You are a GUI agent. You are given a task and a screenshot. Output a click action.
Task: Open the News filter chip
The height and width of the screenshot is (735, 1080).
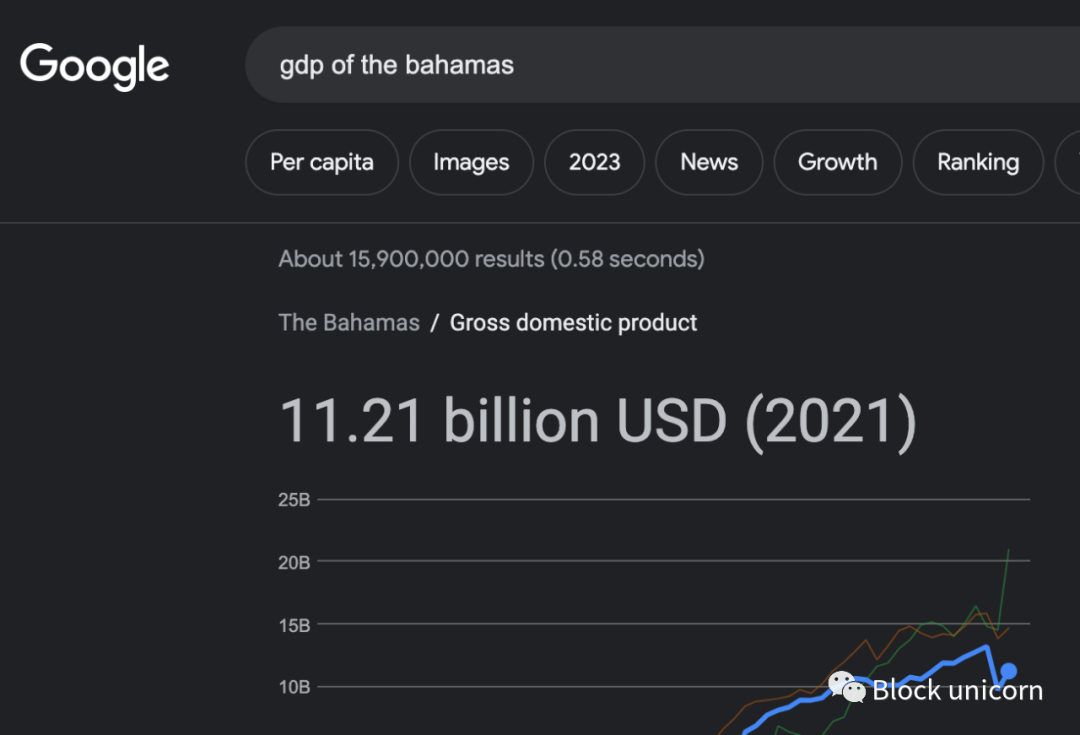(709, 162)
